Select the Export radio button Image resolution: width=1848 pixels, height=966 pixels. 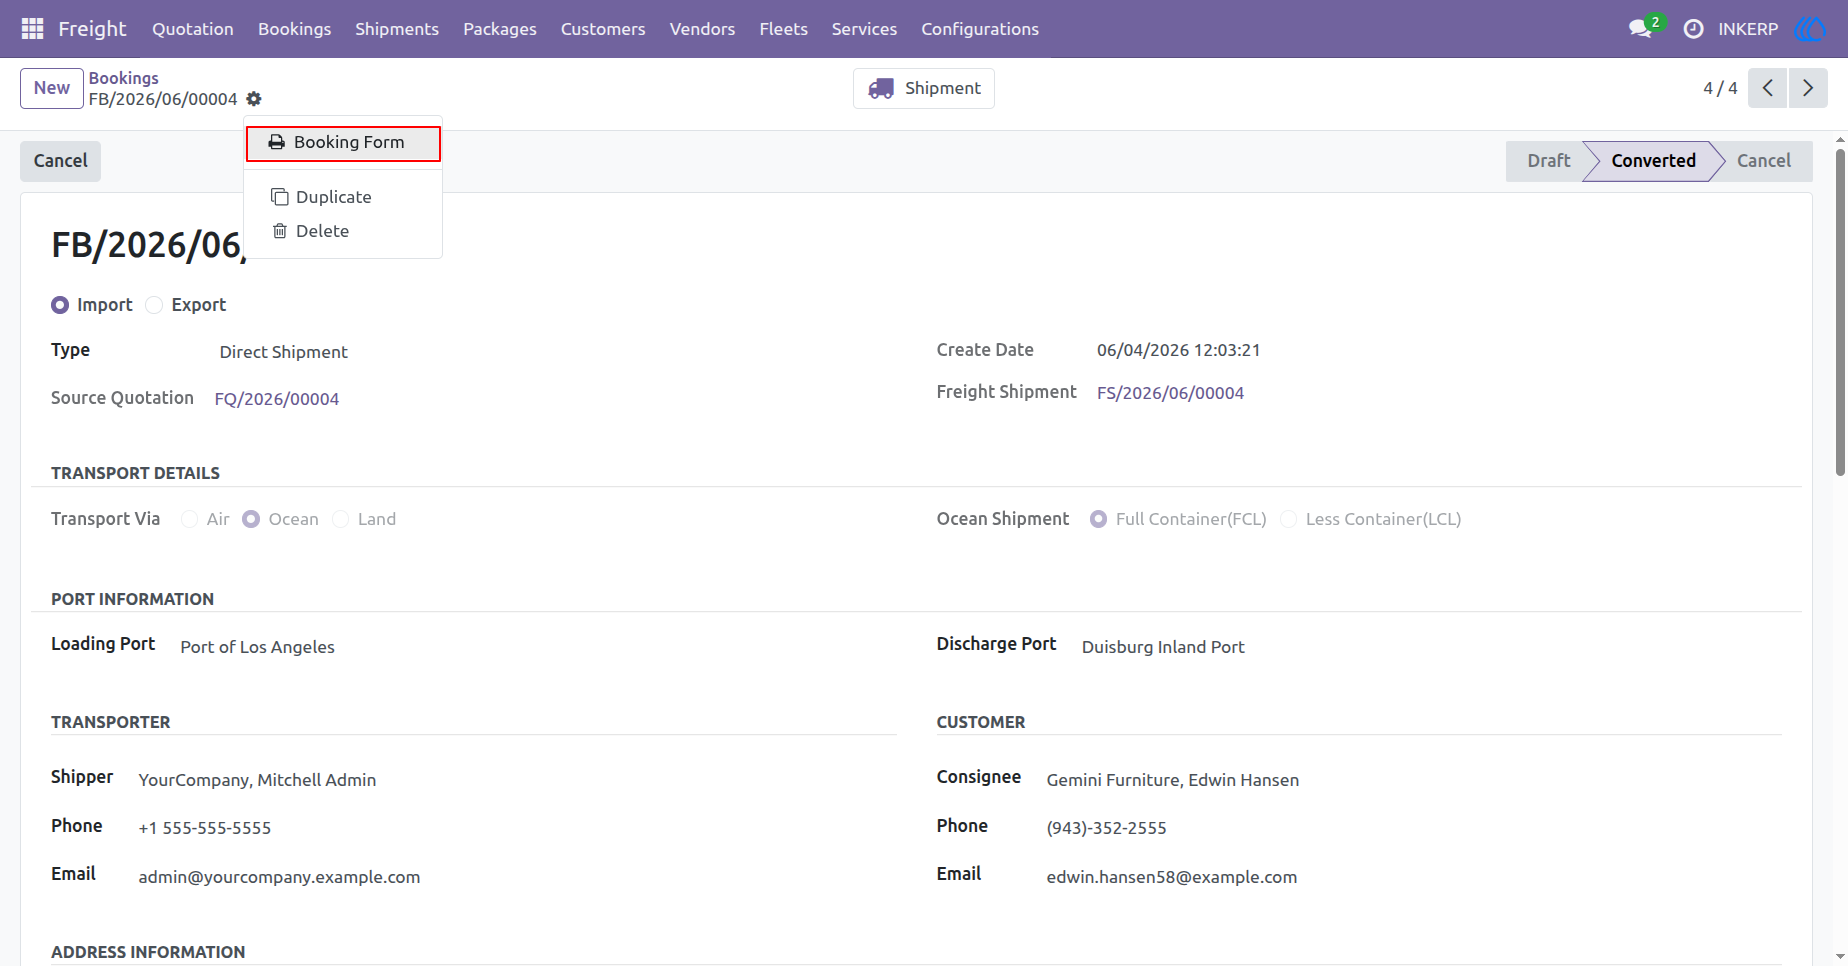tap(154, 305)
